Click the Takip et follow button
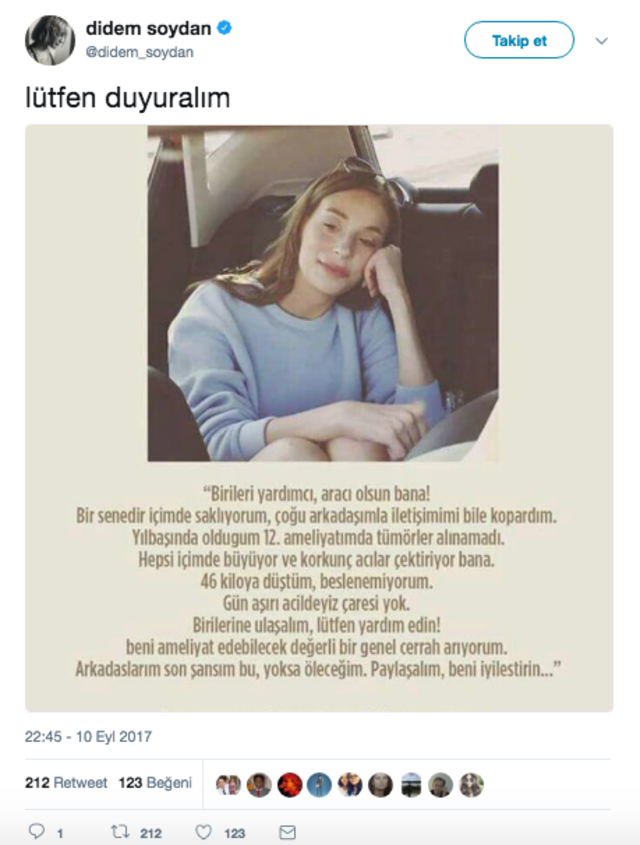Viewport: 640px width, 845px height. [x=519, y=40]
